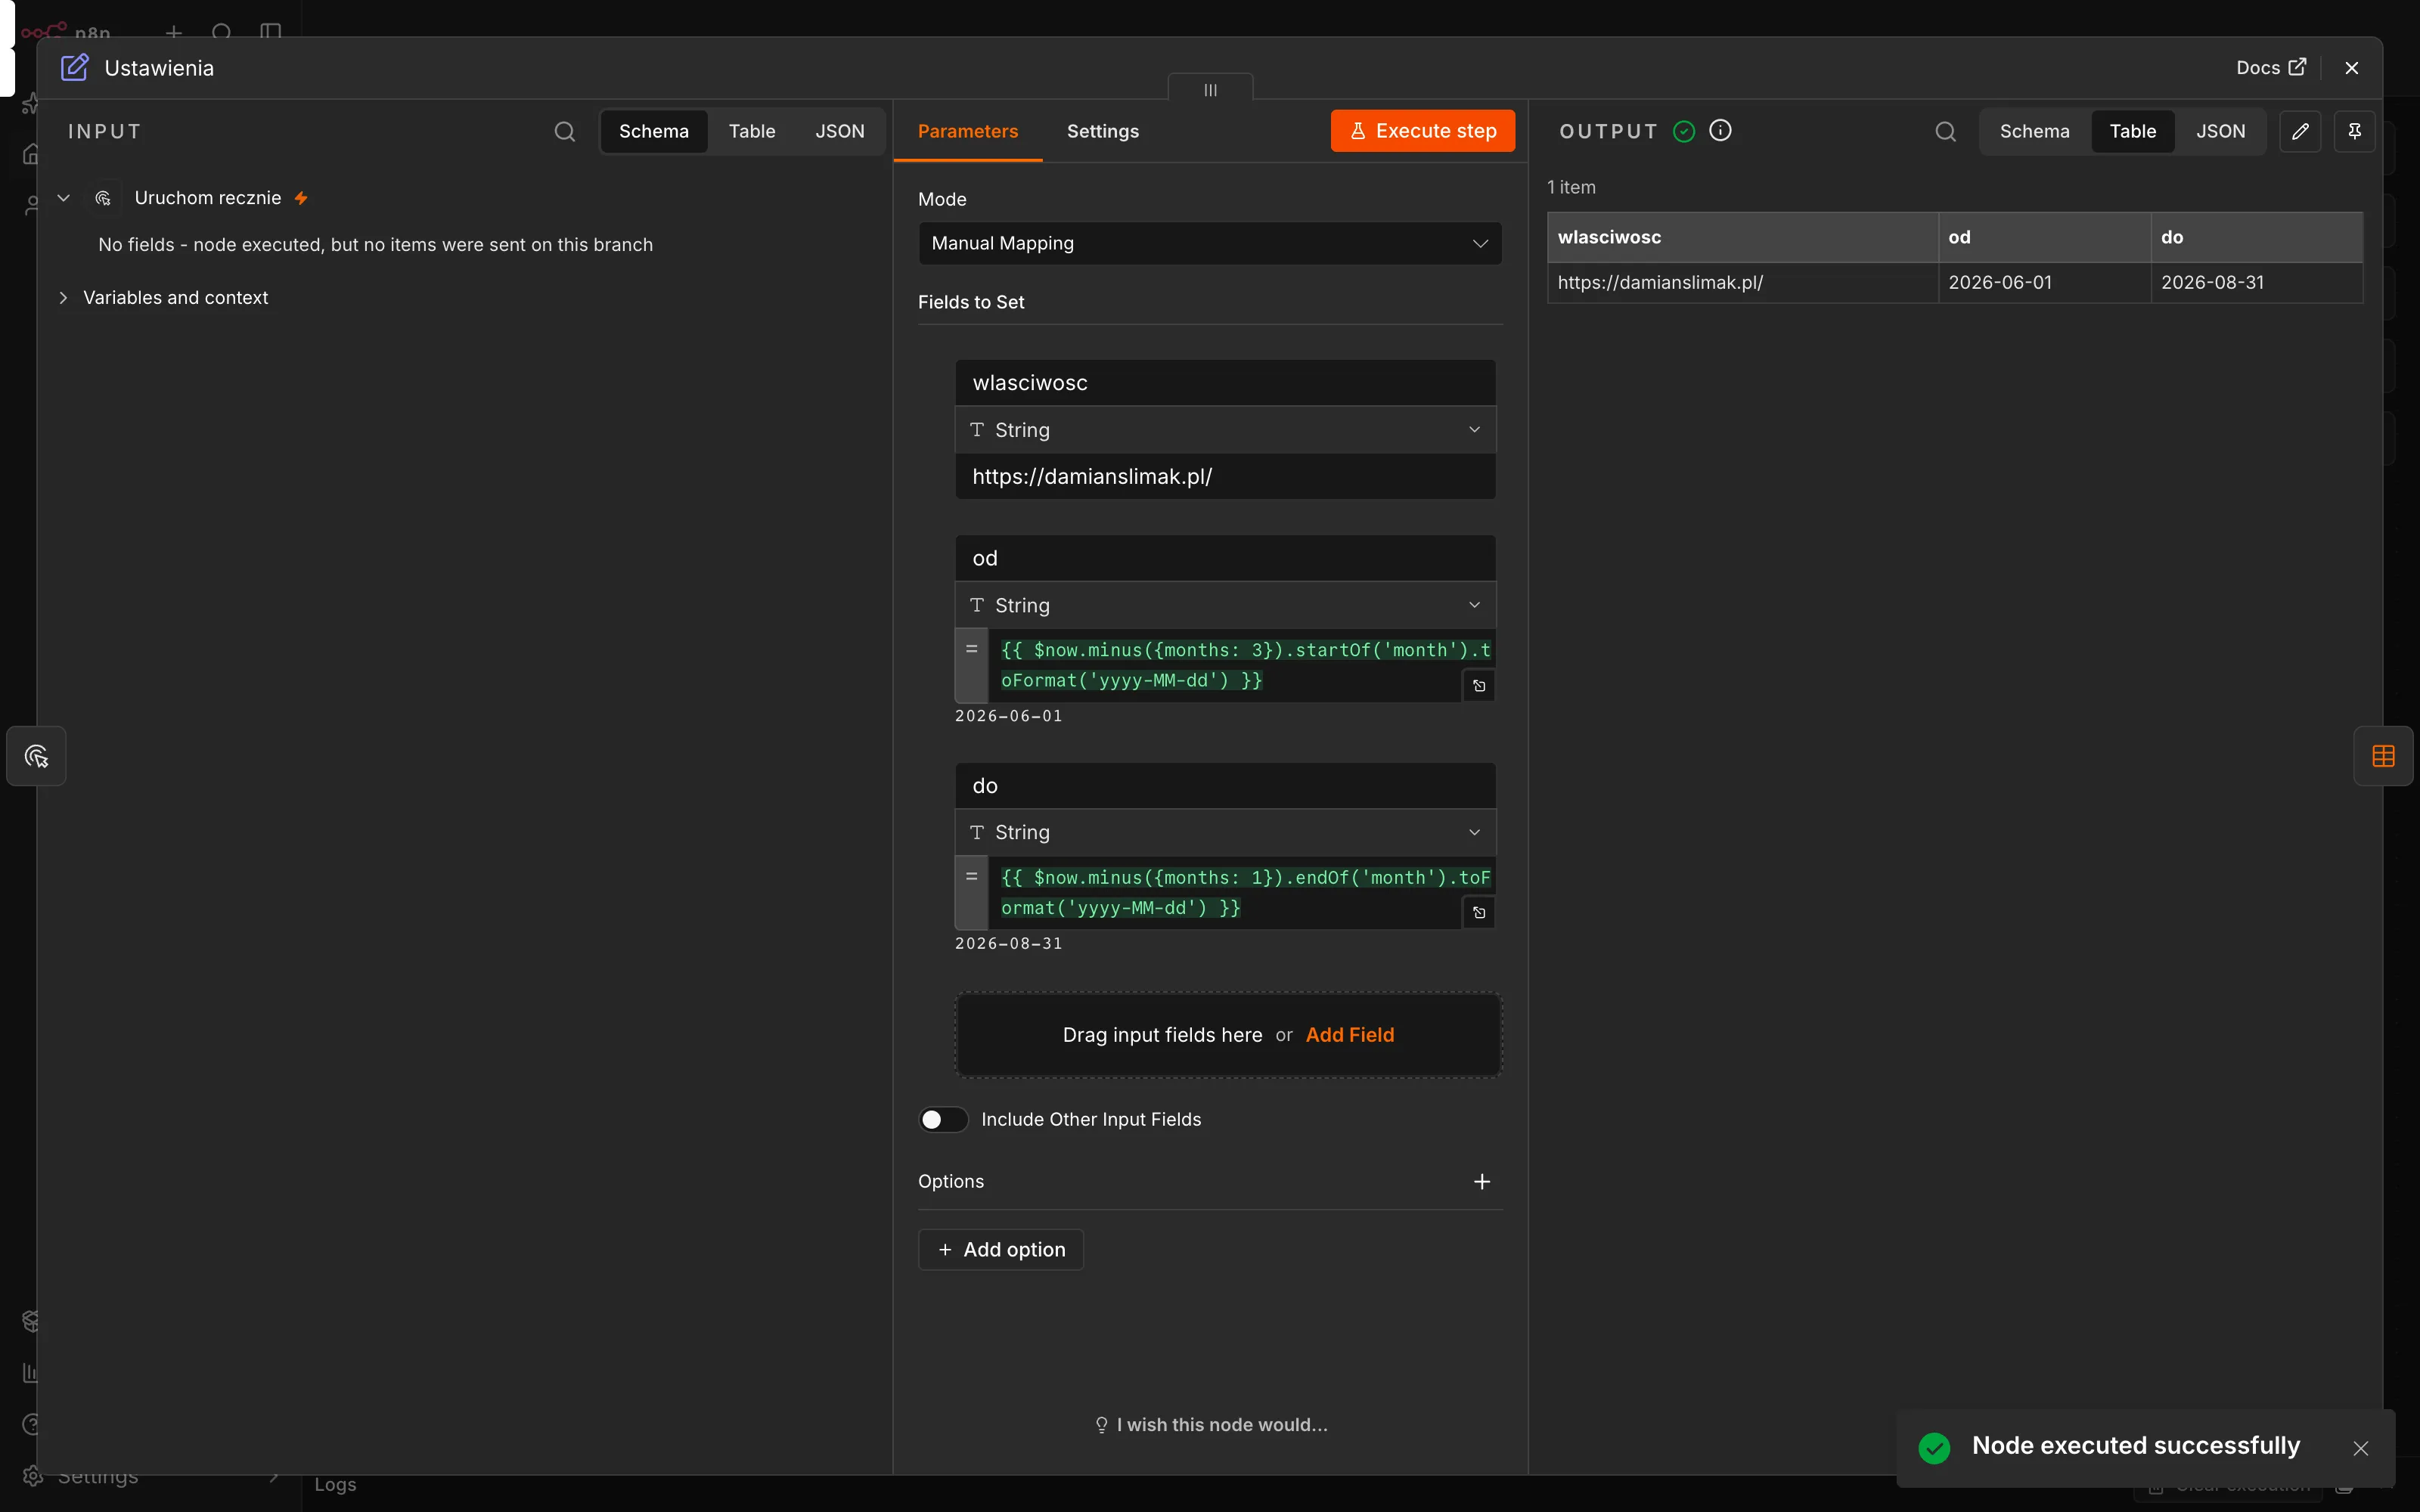
Task: Close the Ustawienia node panel
Action: tap(2352, 68)
